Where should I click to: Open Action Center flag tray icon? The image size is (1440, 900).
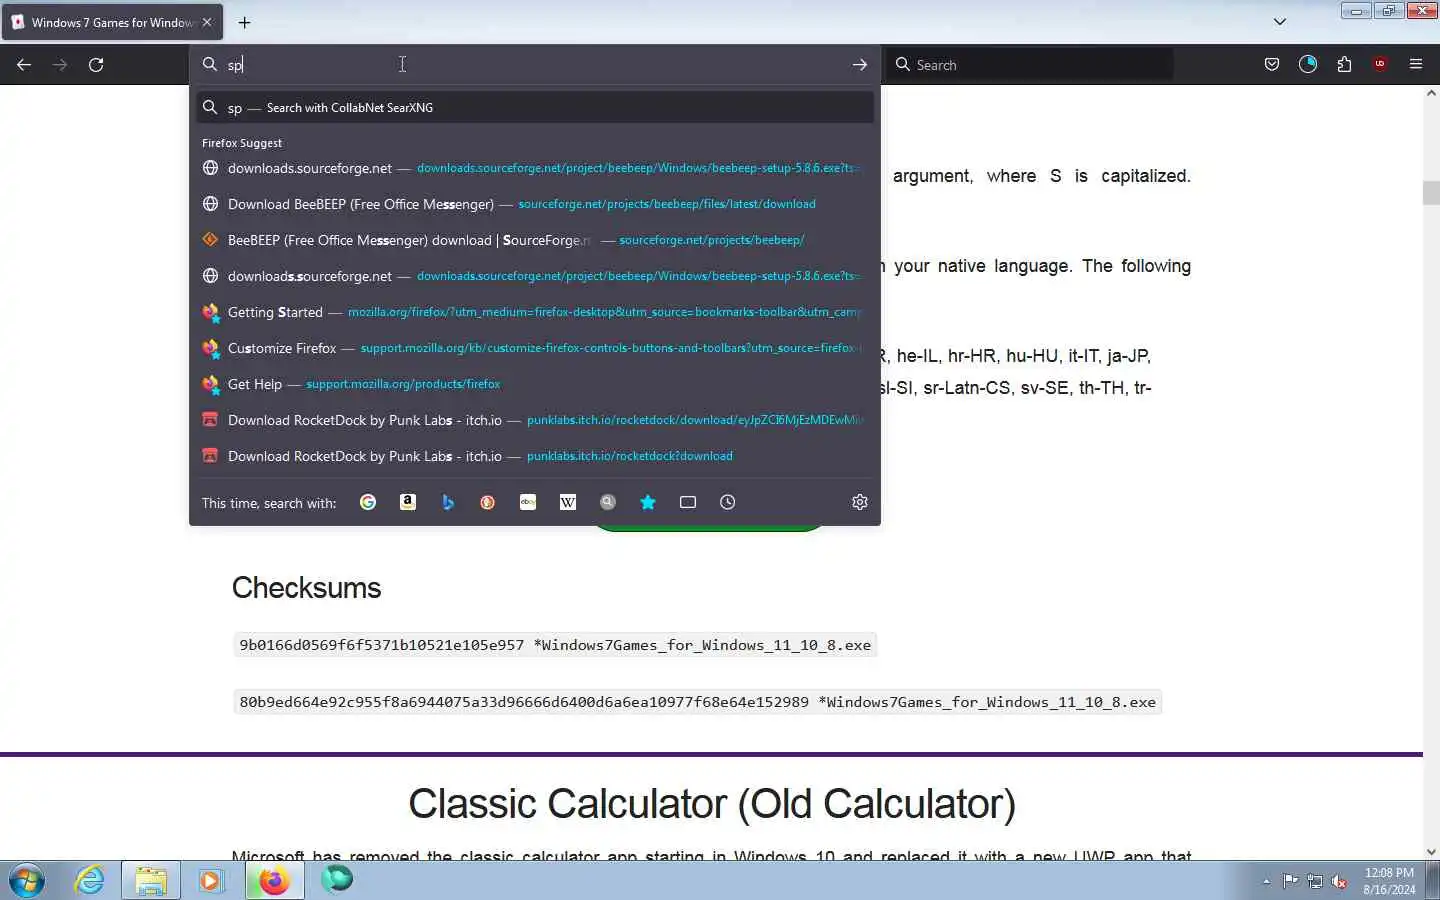click(1291, 881)
